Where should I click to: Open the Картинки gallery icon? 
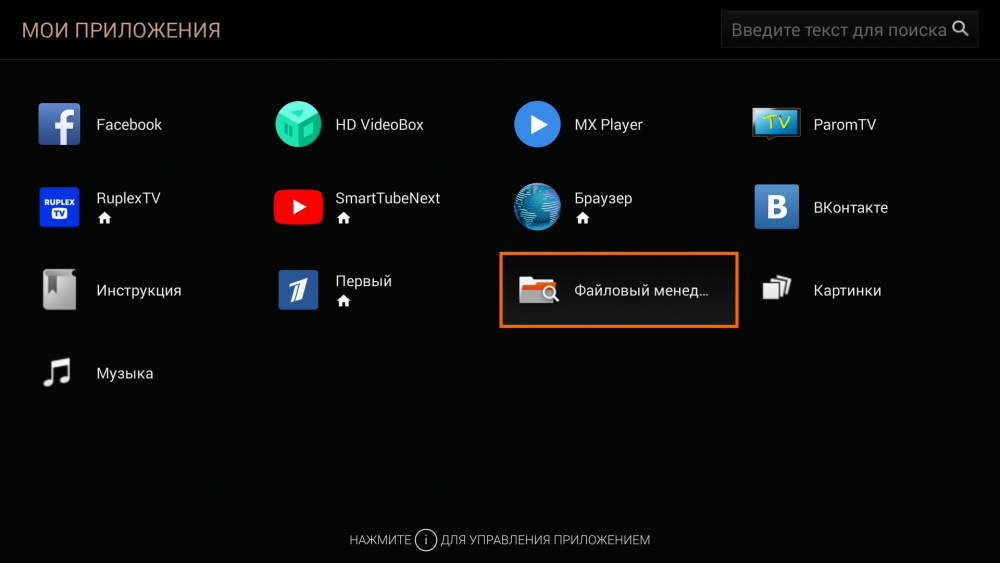click(776, 290)
